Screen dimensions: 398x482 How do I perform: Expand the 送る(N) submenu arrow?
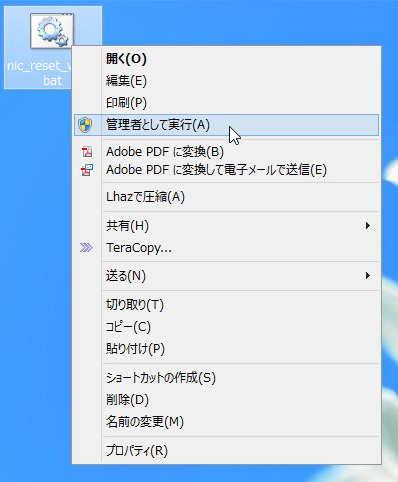(x=368, y=276)
